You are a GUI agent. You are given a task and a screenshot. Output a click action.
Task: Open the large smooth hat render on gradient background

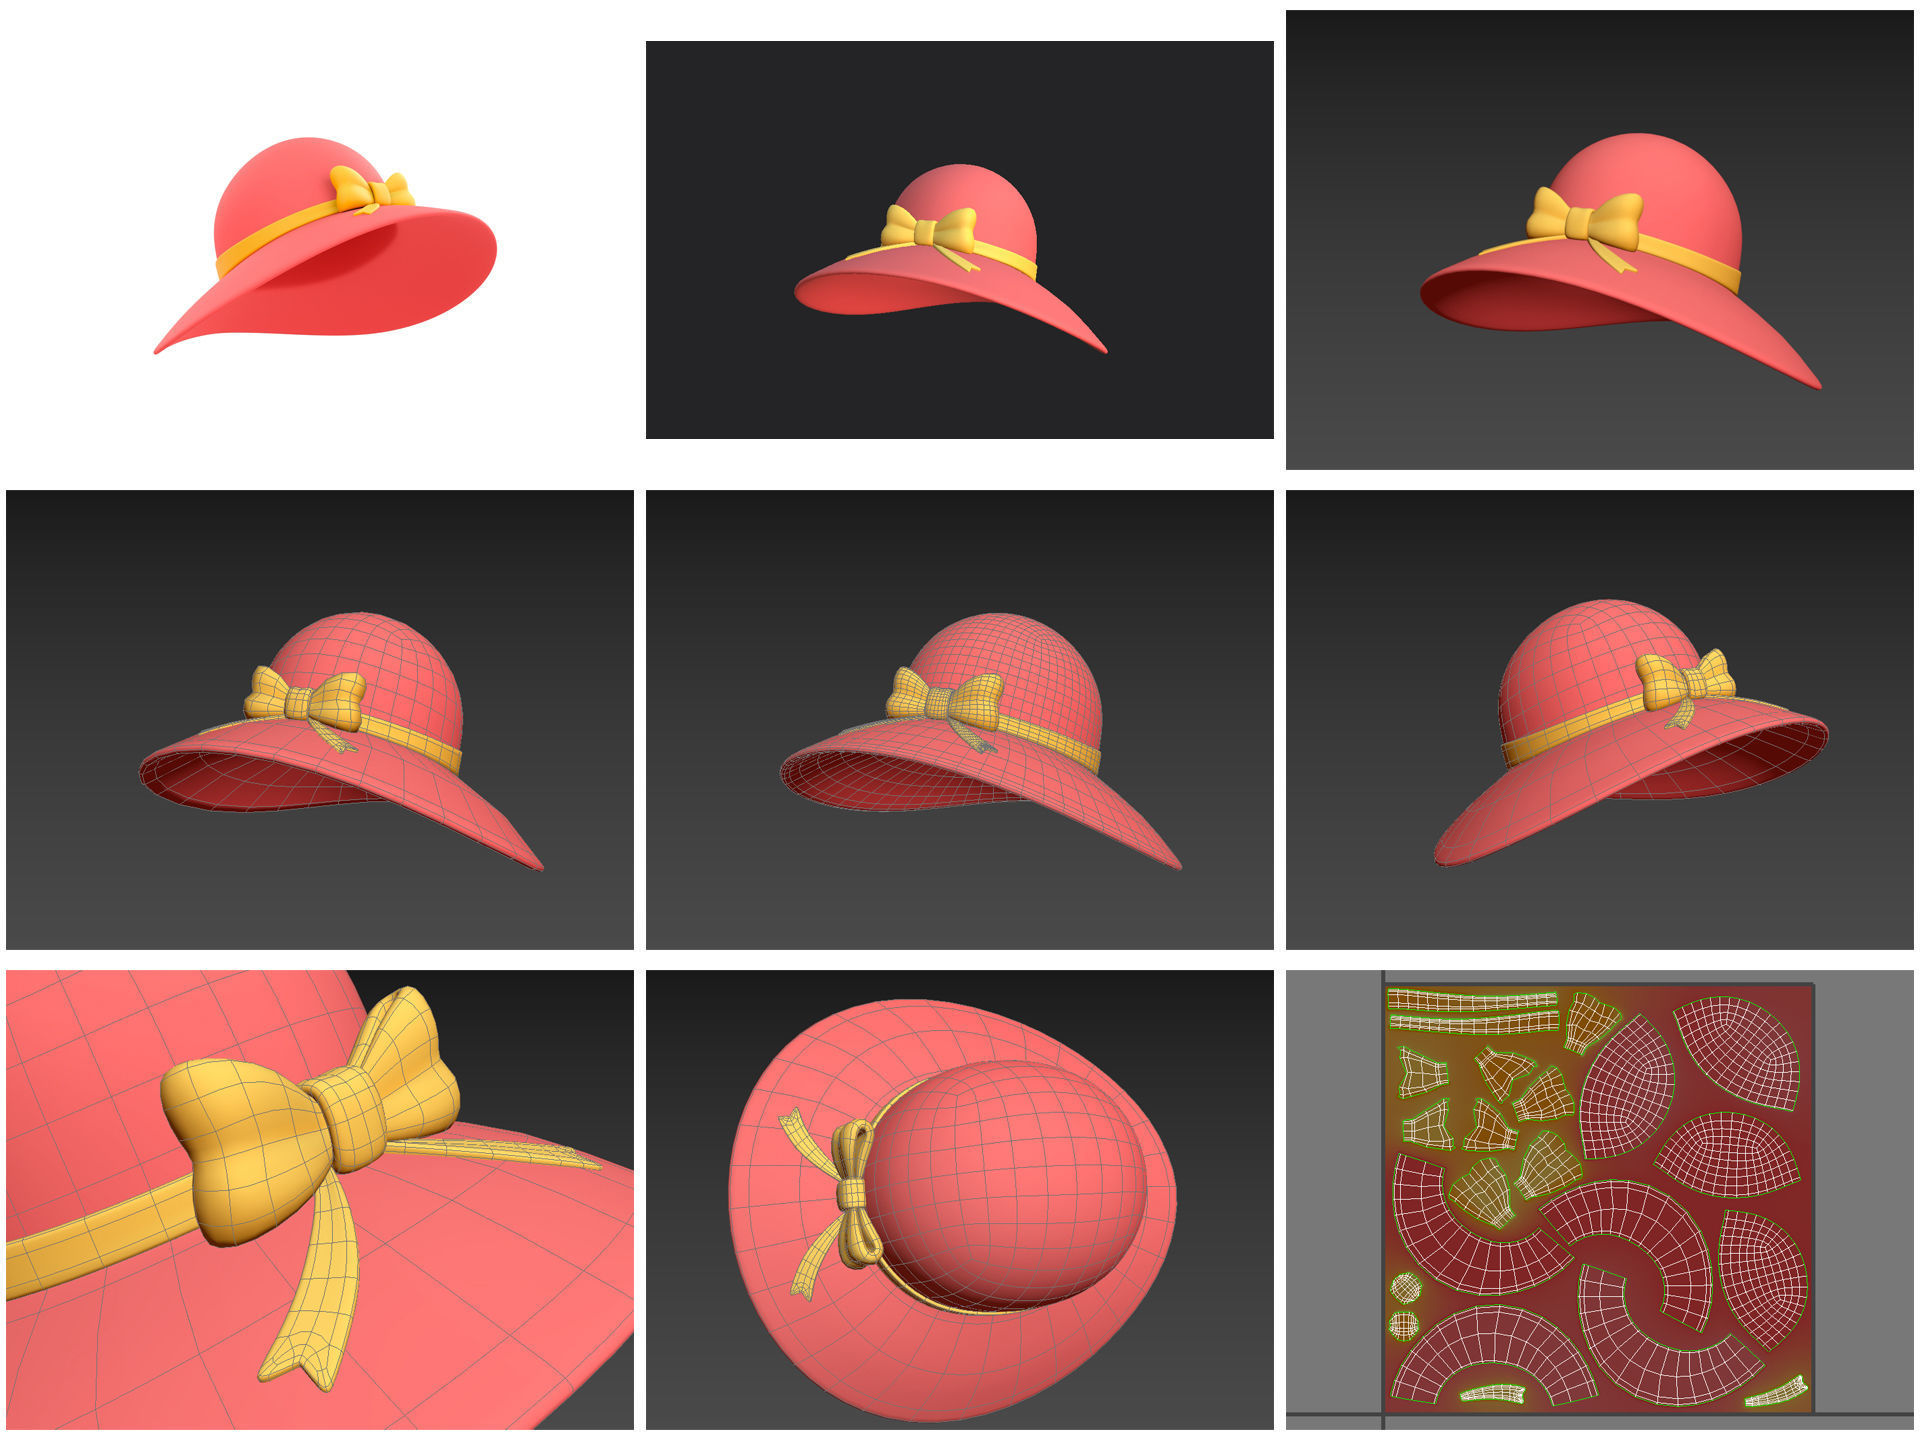coord(1600,240)
